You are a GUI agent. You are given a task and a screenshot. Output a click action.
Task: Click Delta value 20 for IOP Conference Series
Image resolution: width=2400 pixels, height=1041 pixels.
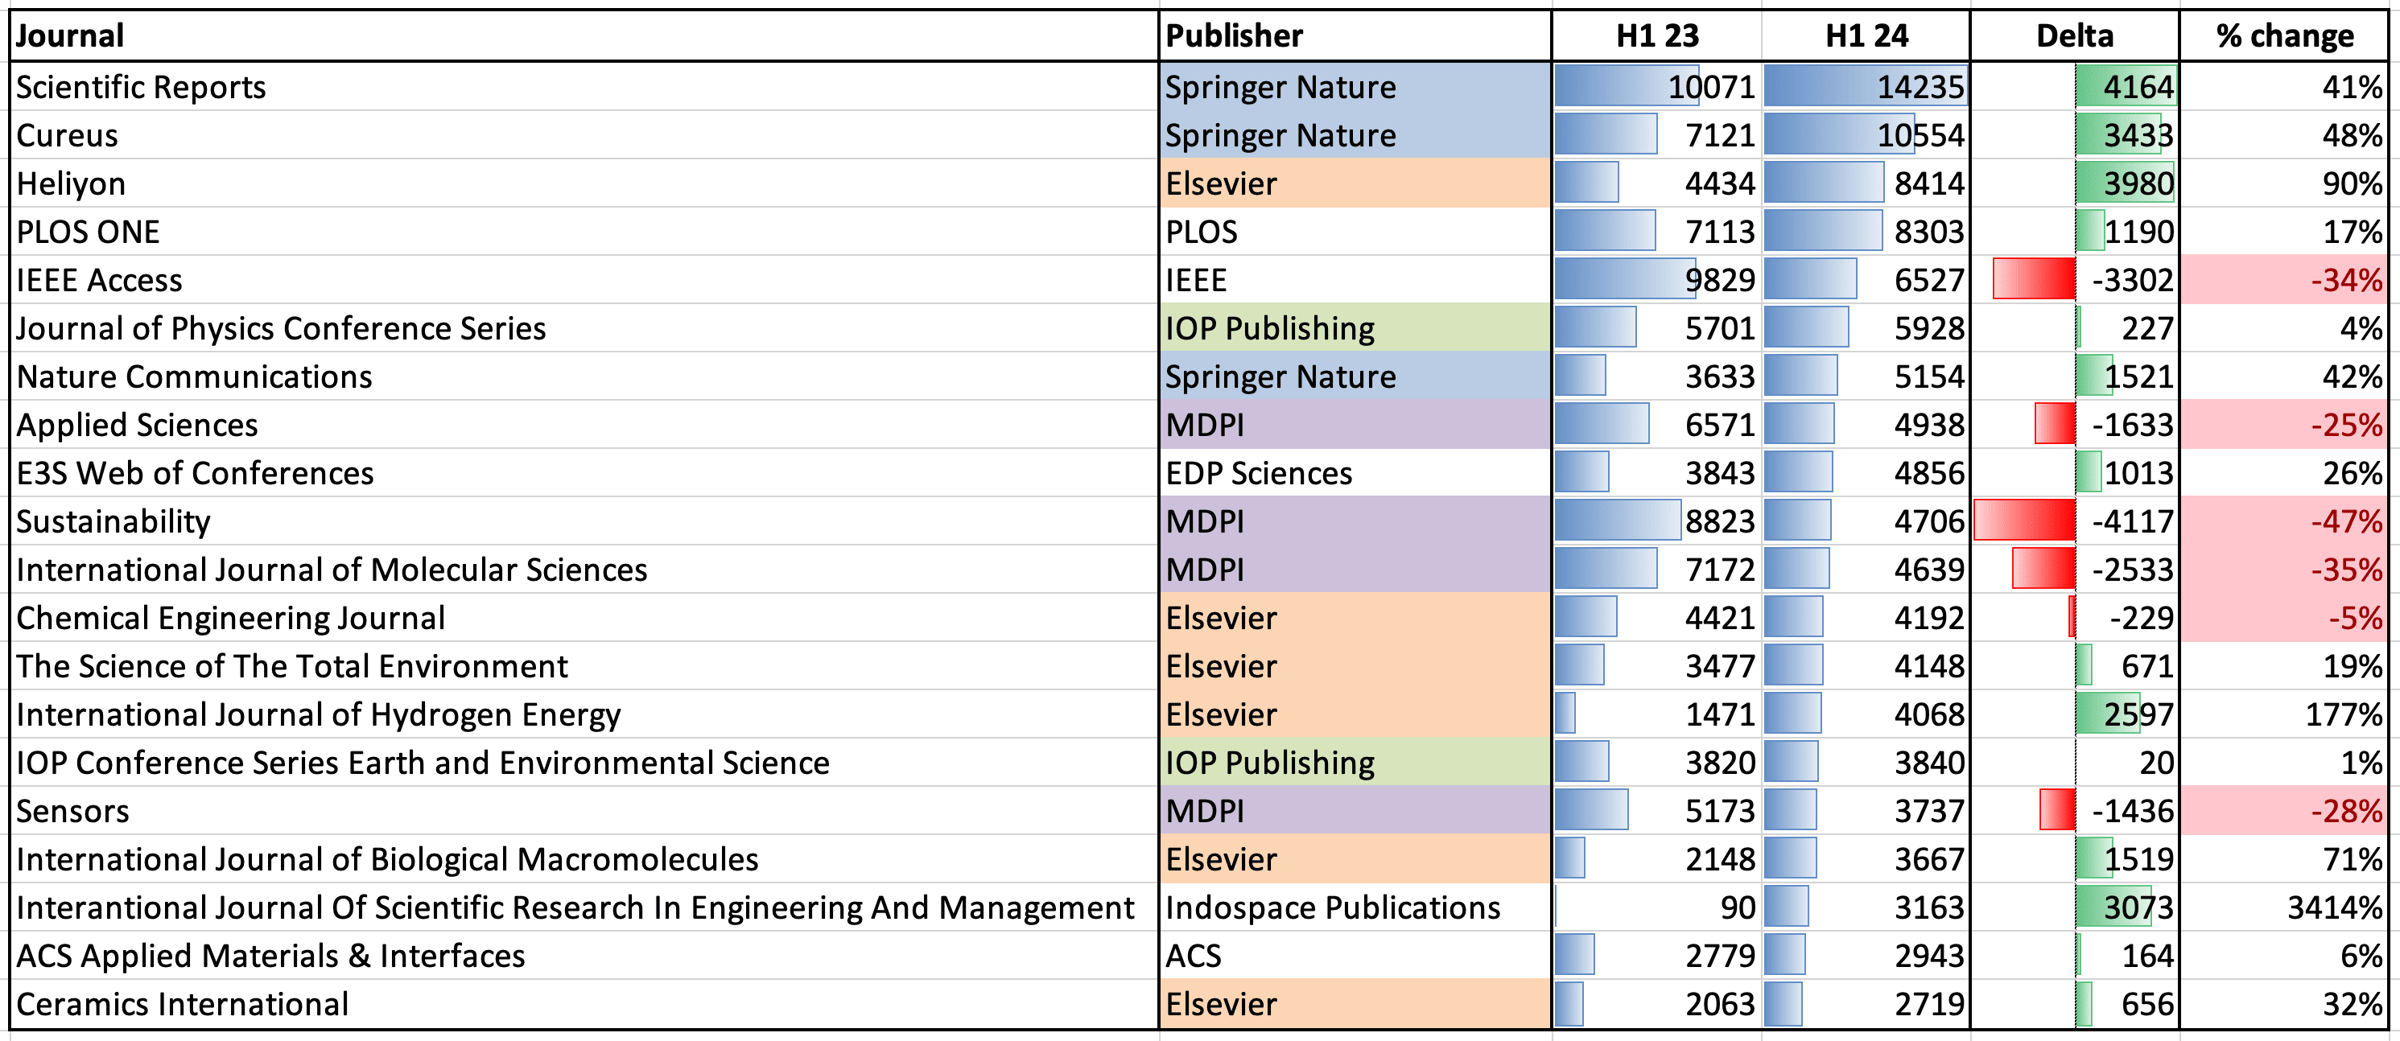[2075, 763]
